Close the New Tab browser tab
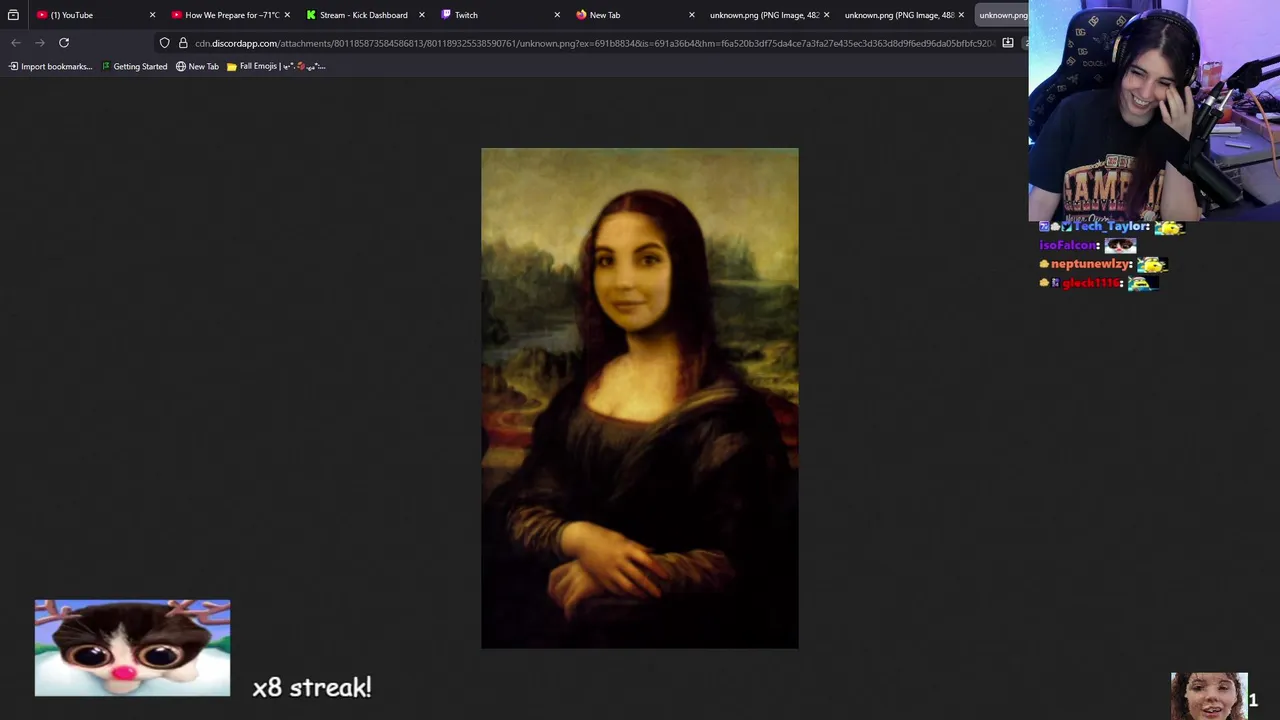The height and width of the screenshot is (720, 1280). [691, 15]
